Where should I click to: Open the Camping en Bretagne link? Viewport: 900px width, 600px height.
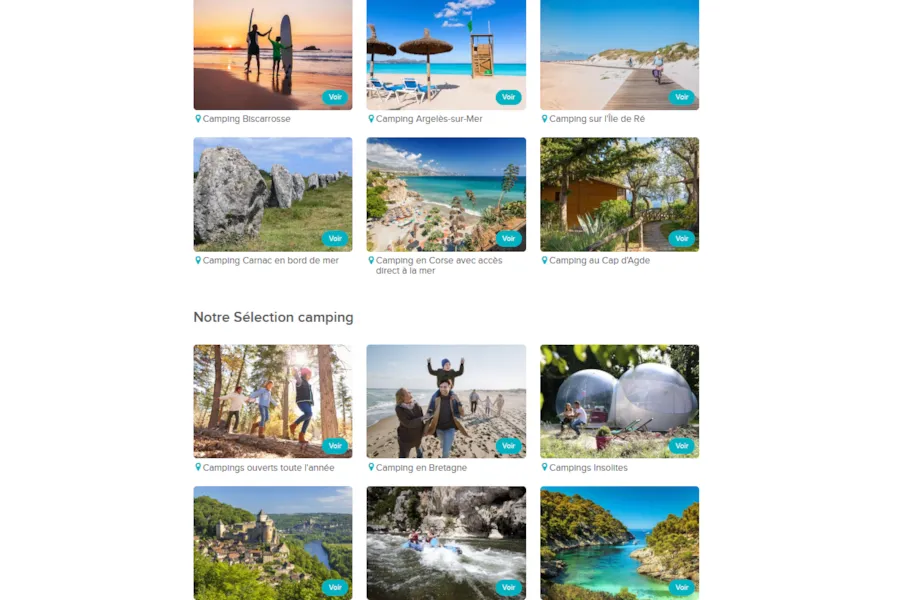coord(421,468)
